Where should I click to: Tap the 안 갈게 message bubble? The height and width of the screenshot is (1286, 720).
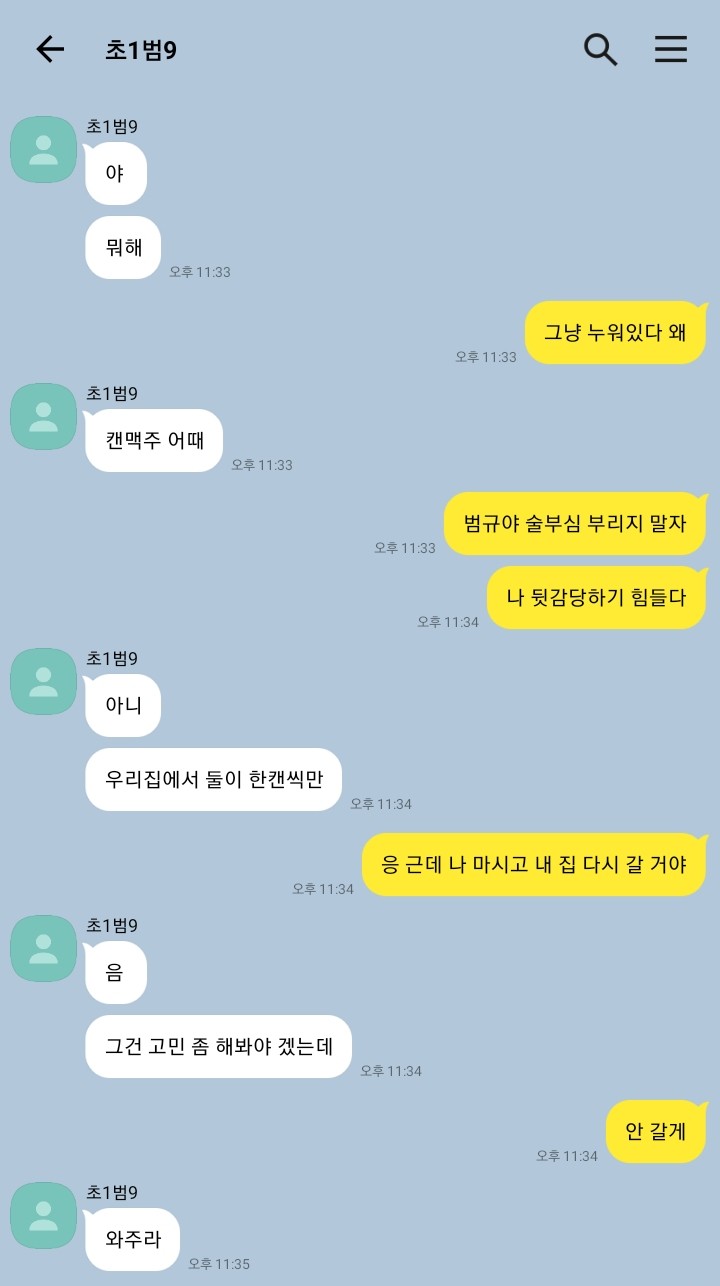pyautogui.click(x=656, y=1131)
